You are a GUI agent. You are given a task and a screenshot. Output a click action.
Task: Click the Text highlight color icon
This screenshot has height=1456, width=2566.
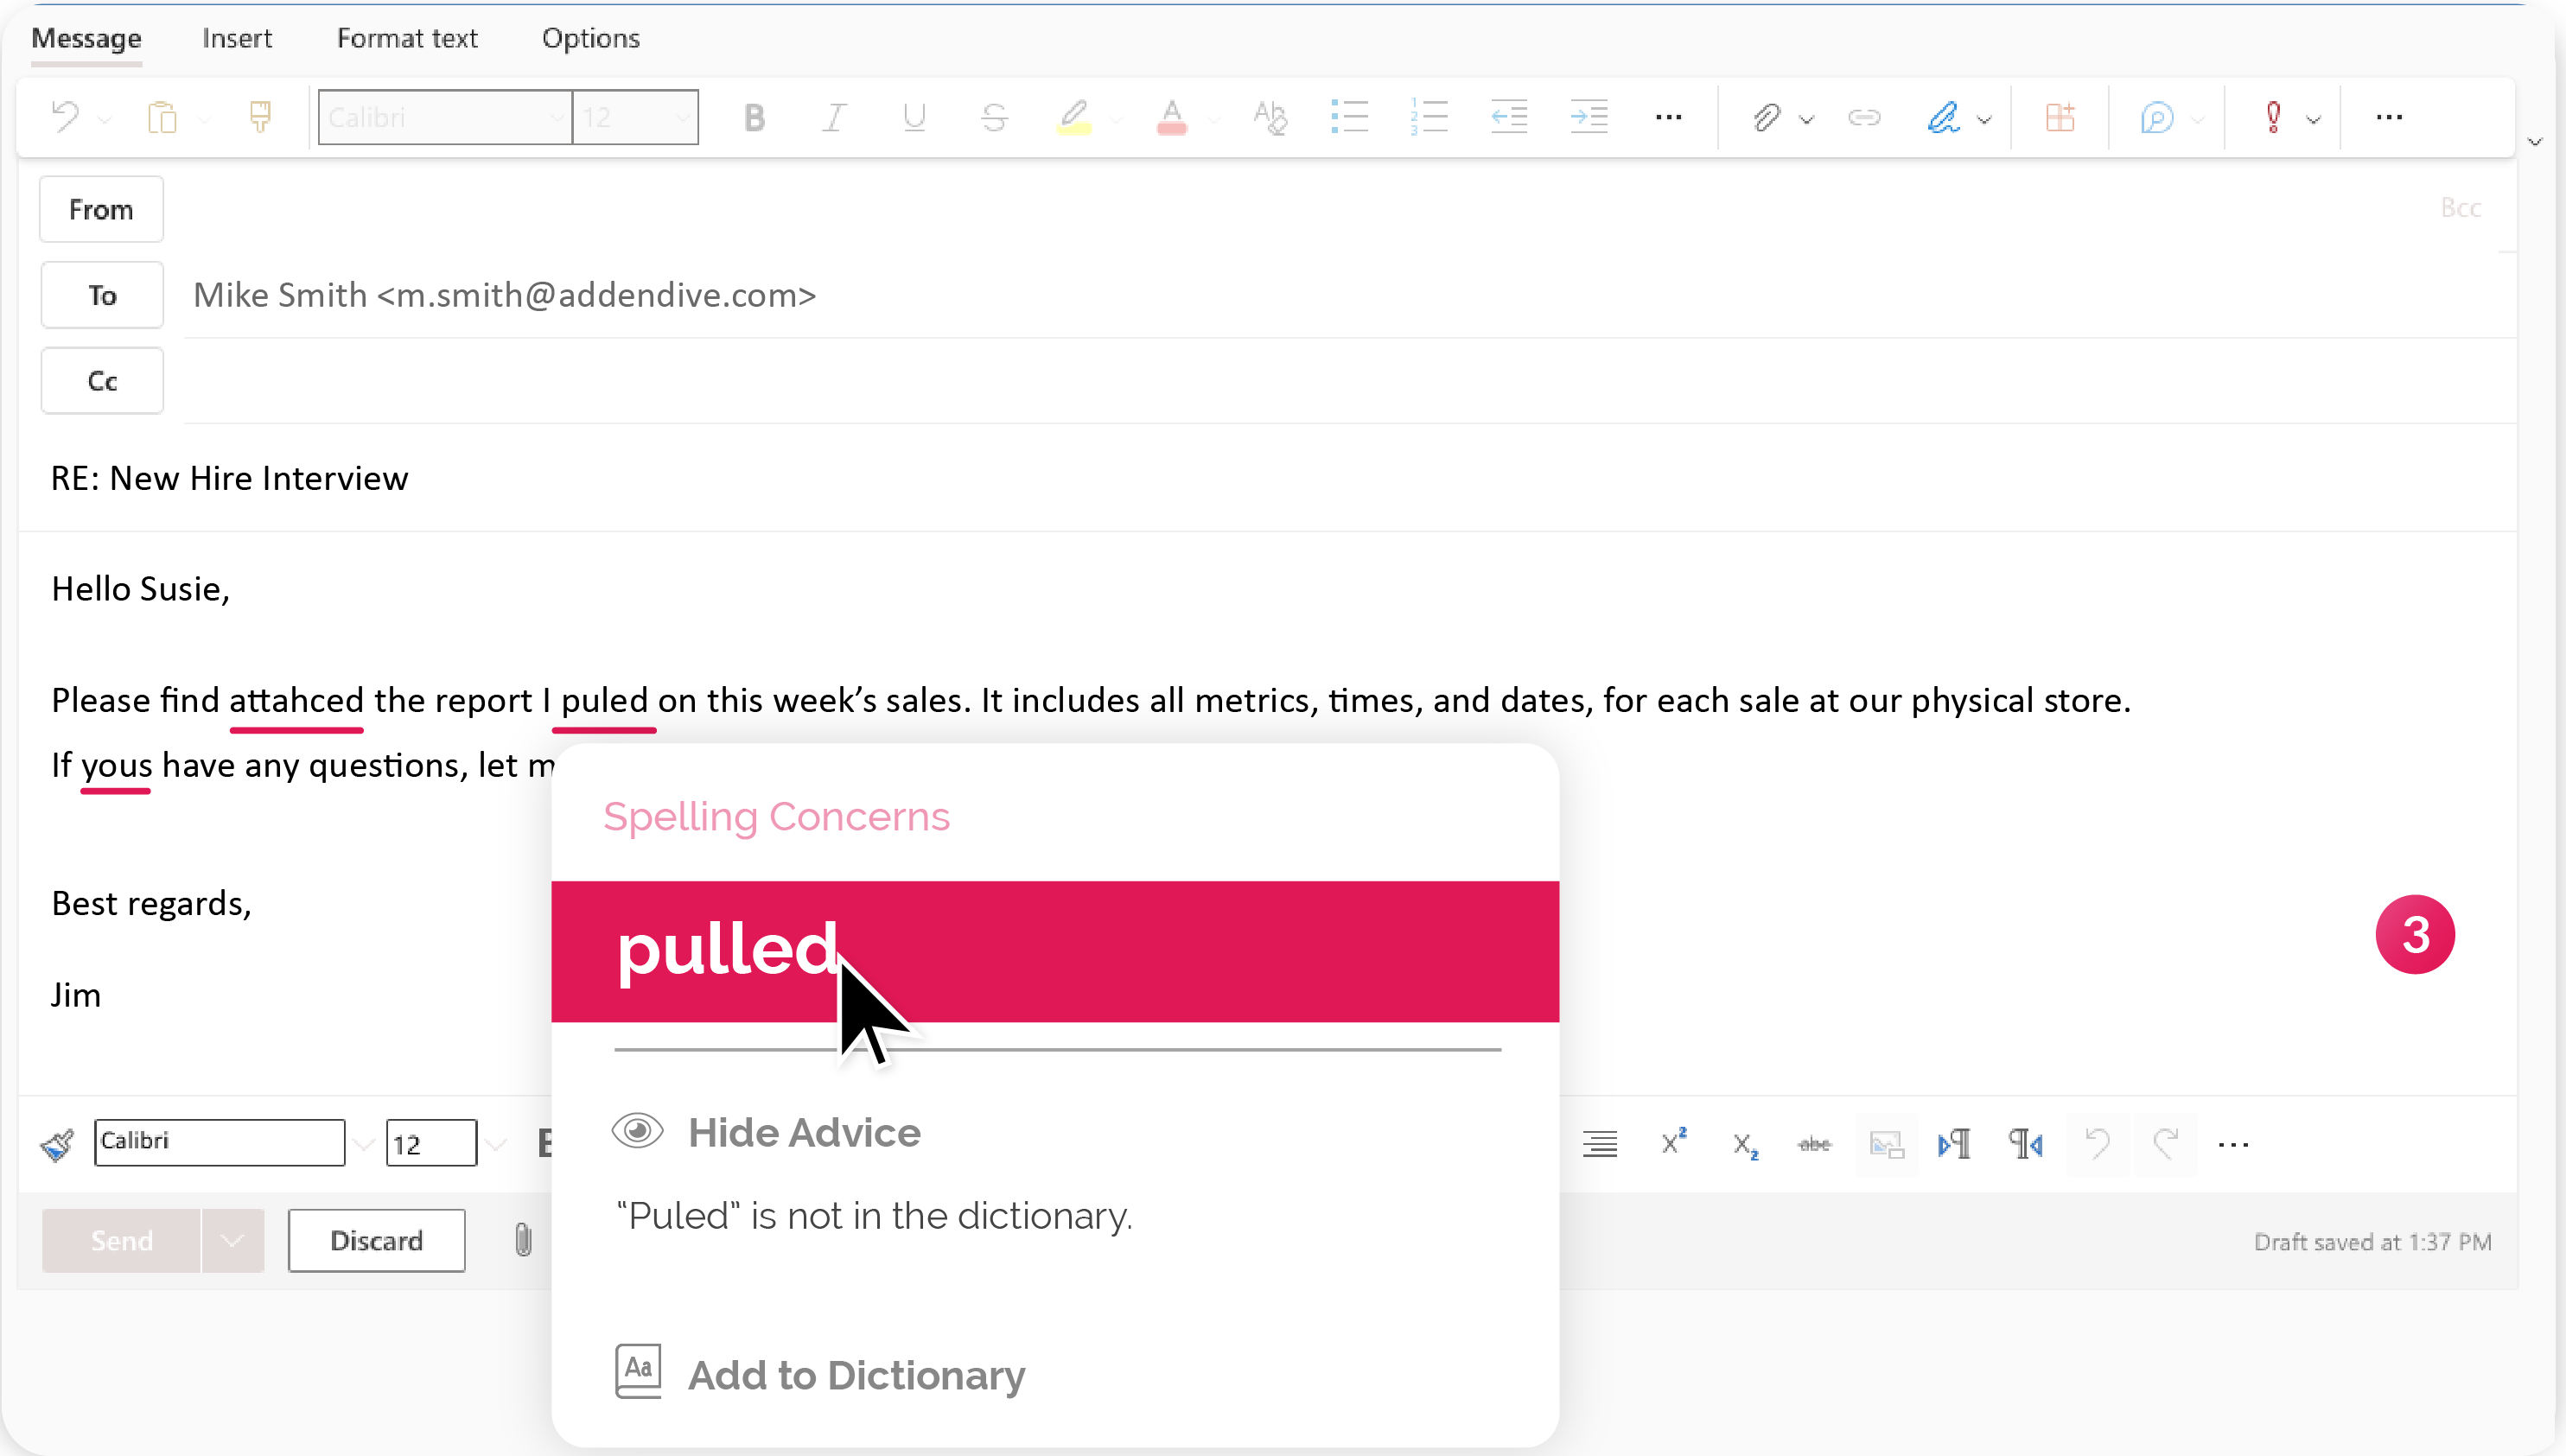tap(1072, 115)
